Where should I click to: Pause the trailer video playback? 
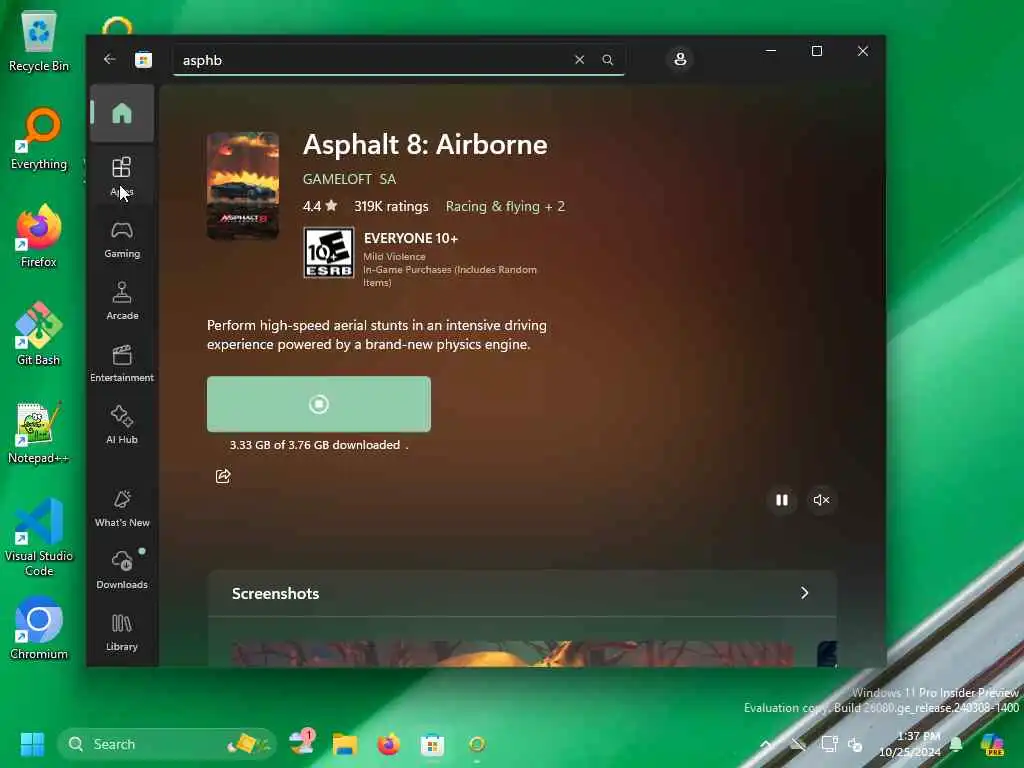[x=782, y=500]
